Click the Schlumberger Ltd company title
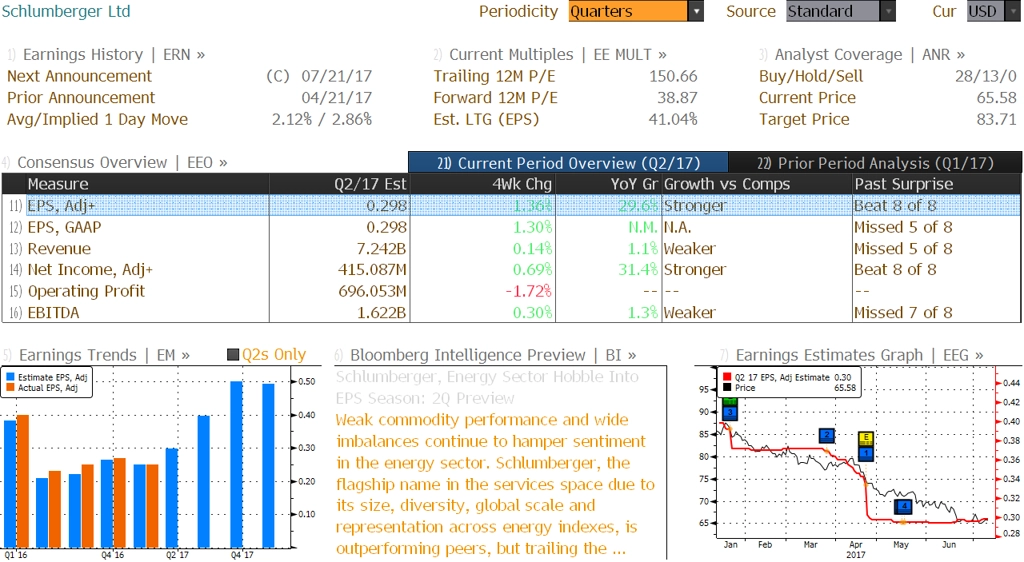This screenshot has height=562, width=1024. tap(66, 11)
